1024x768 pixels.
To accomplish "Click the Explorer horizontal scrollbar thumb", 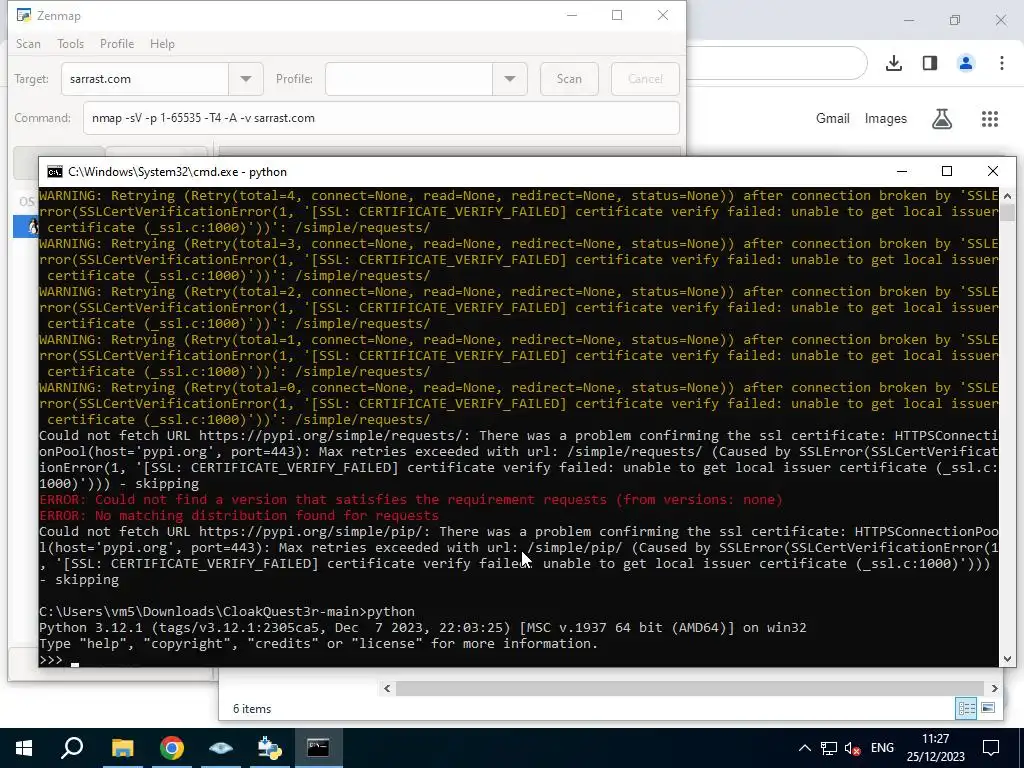I will click(x=690, y=688).
